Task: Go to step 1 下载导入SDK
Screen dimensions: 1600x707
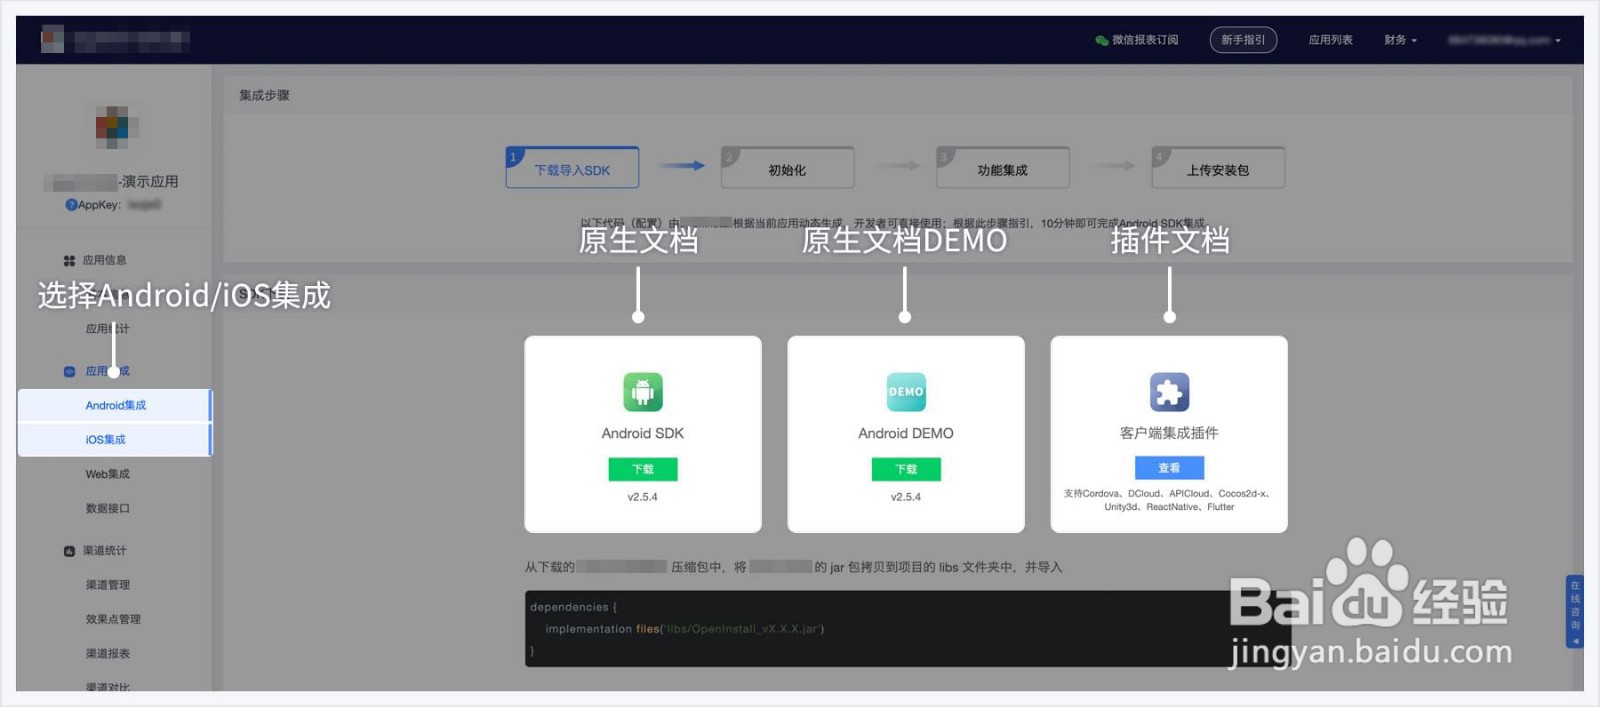Action: [572, 168]
